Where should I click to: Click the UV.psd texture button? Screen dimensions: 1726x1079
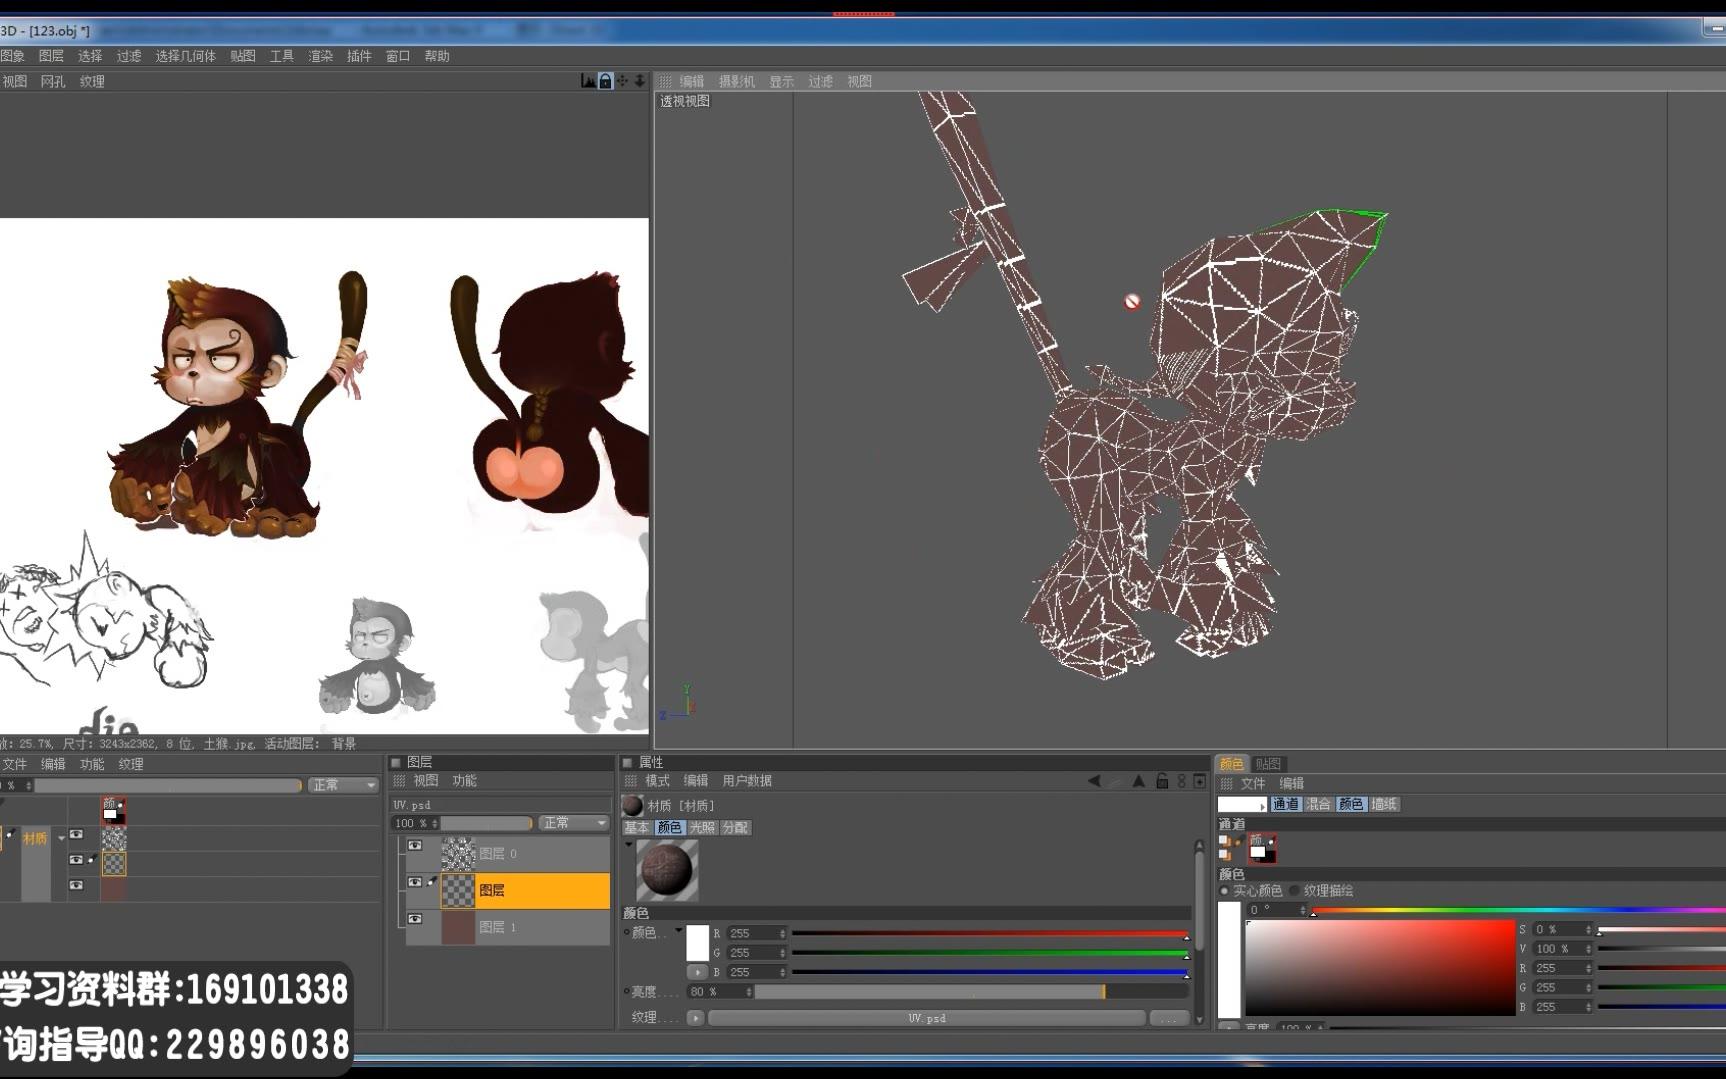tap(926, 1018)
